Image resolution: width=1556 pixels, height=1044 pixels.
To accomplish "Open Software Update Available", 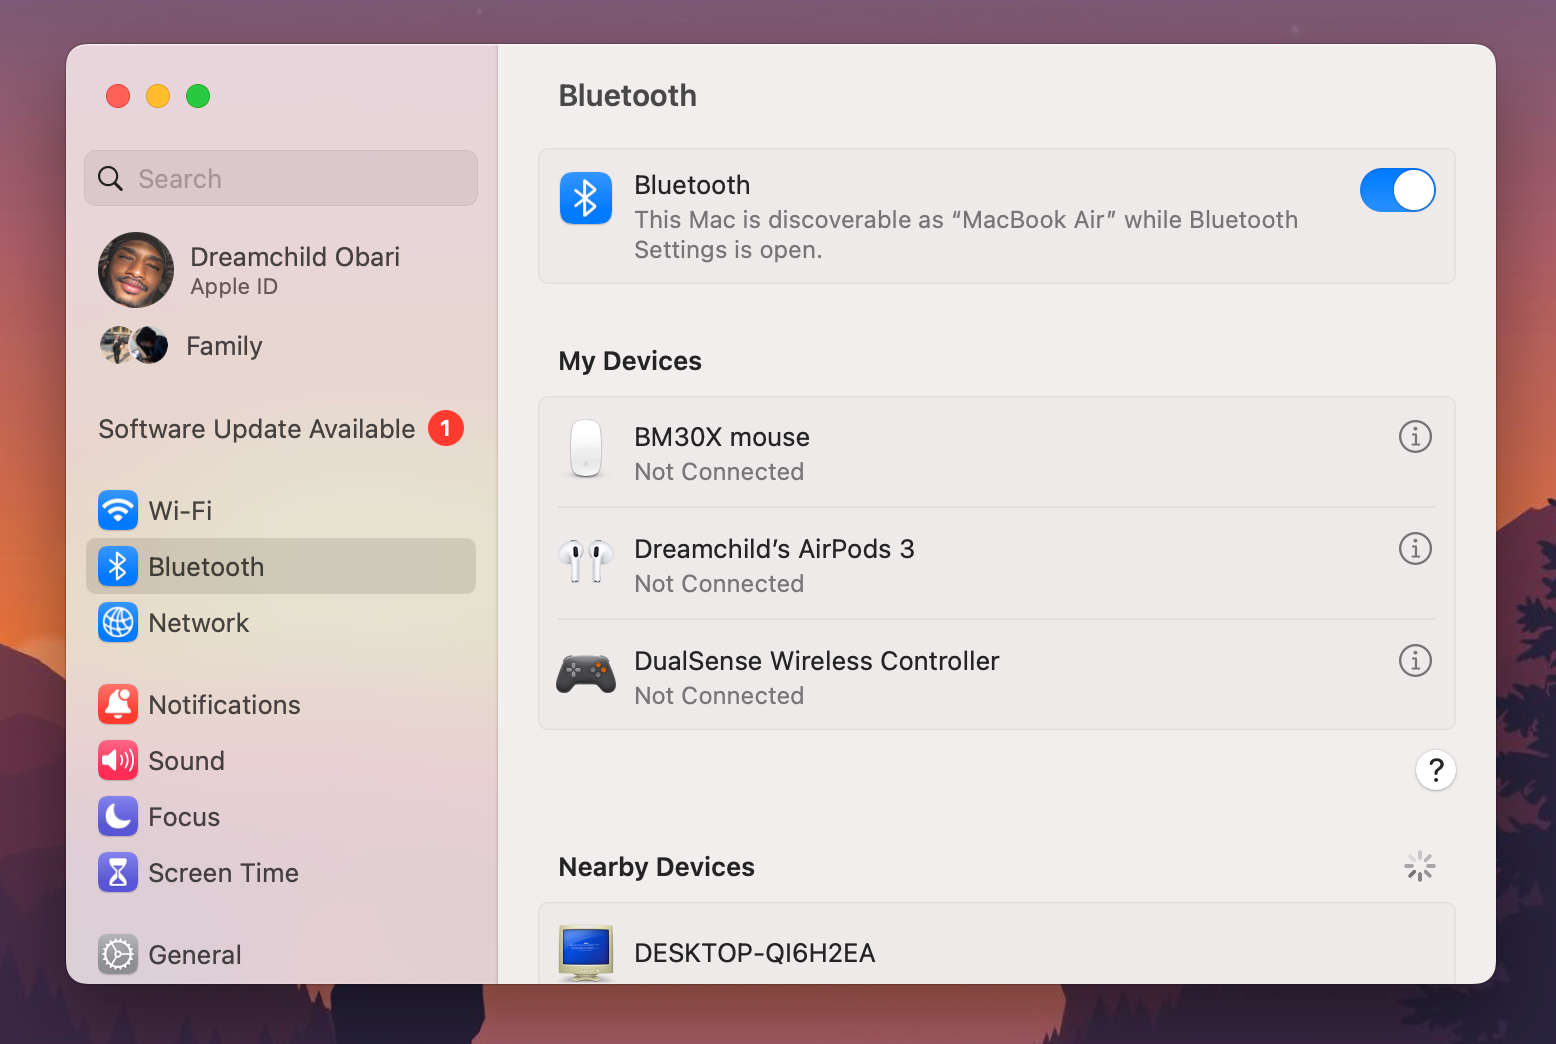I will click(256, 428).
